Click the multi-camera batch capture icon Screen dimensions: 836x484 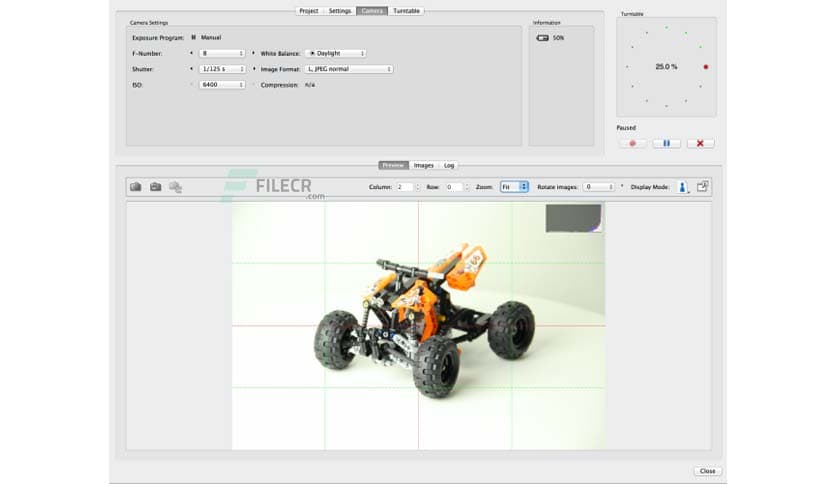click(x=175, y=187)
